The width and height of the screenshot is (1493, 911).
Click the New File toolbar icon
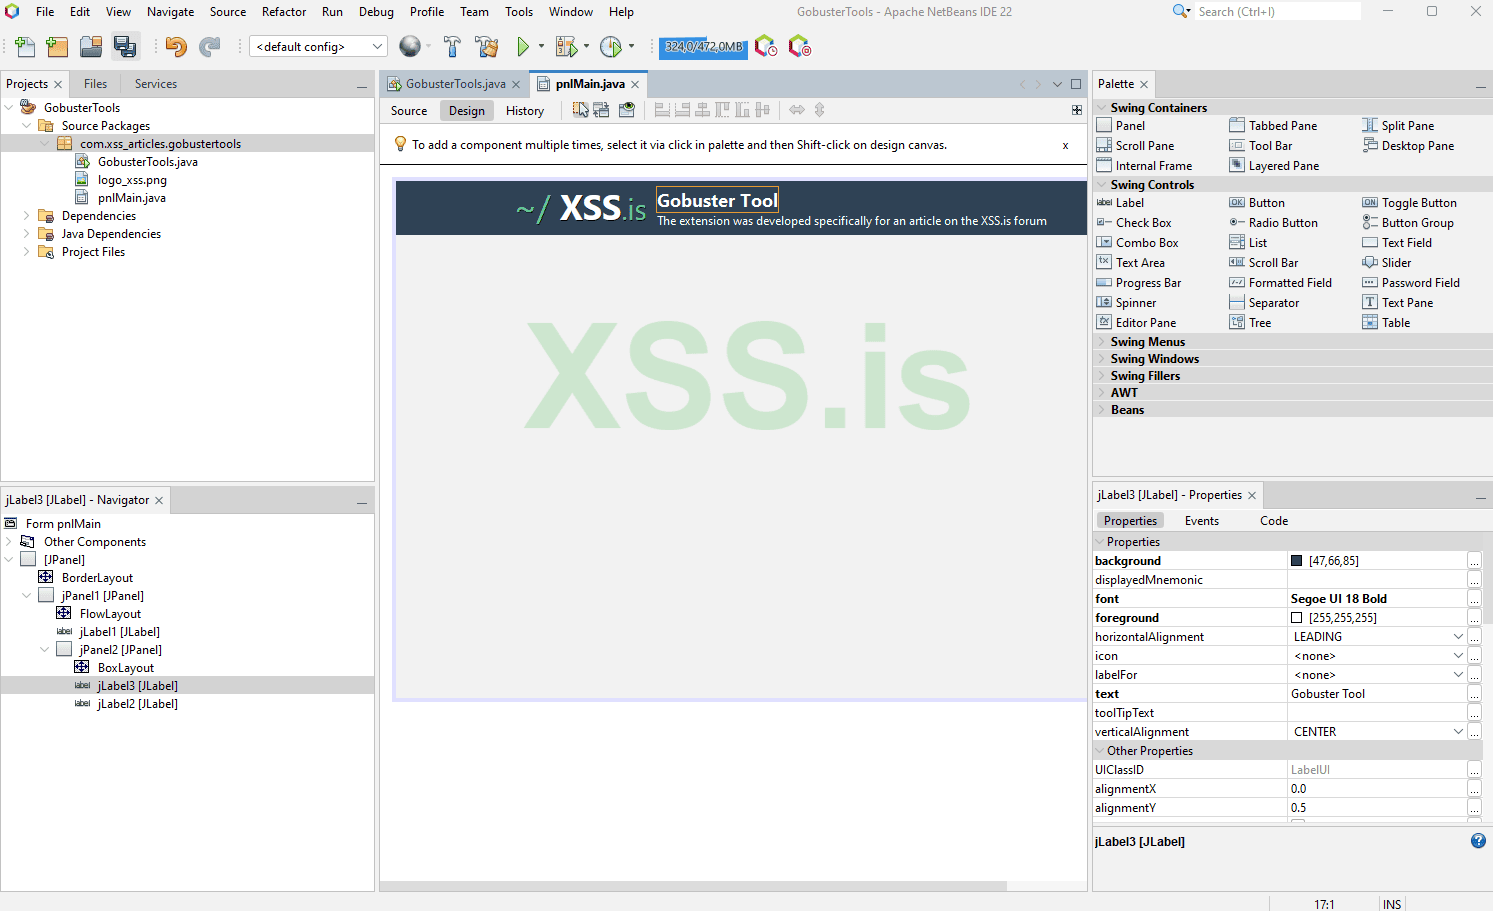click(25, 47)
